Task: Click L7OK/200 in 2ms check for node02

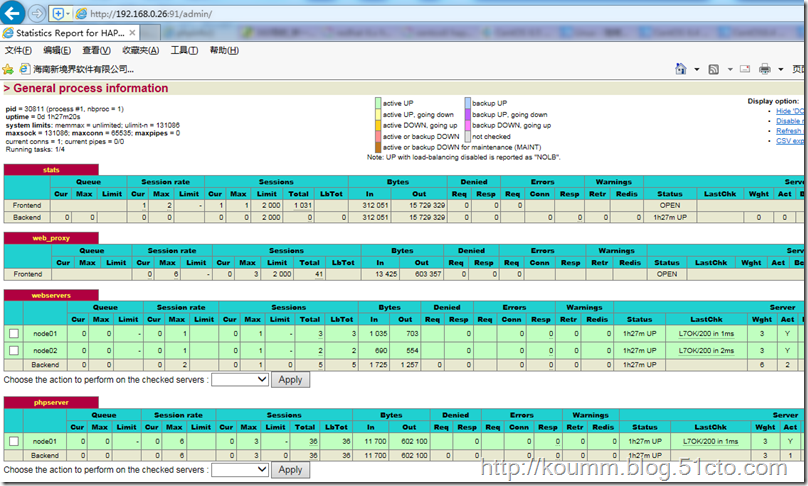Action: click(x=706, y=350)
